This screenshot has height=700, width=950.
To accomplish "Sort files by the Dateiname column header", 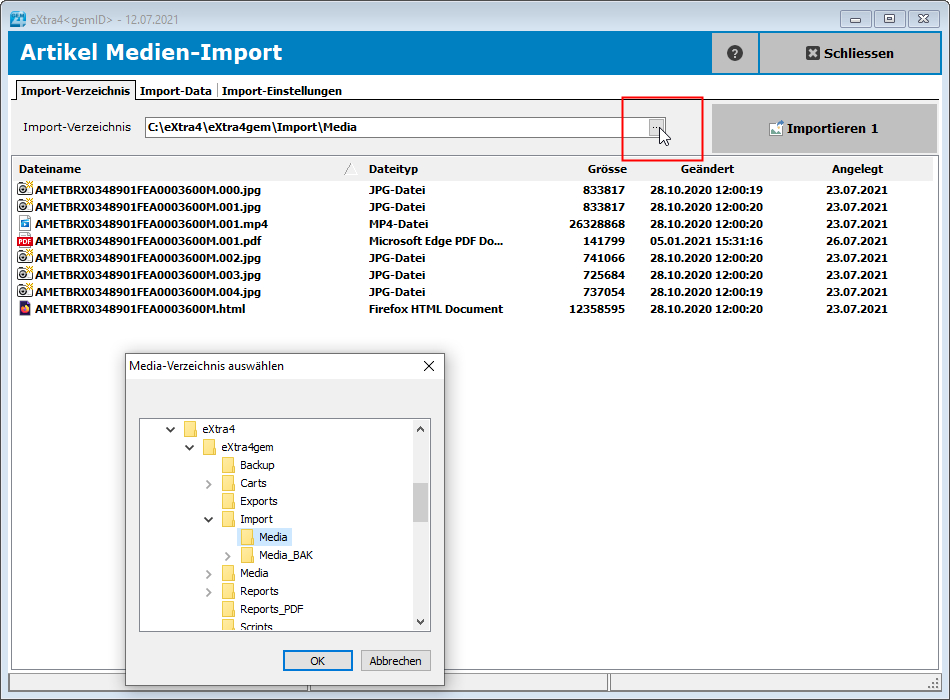I will pos(50,169).
